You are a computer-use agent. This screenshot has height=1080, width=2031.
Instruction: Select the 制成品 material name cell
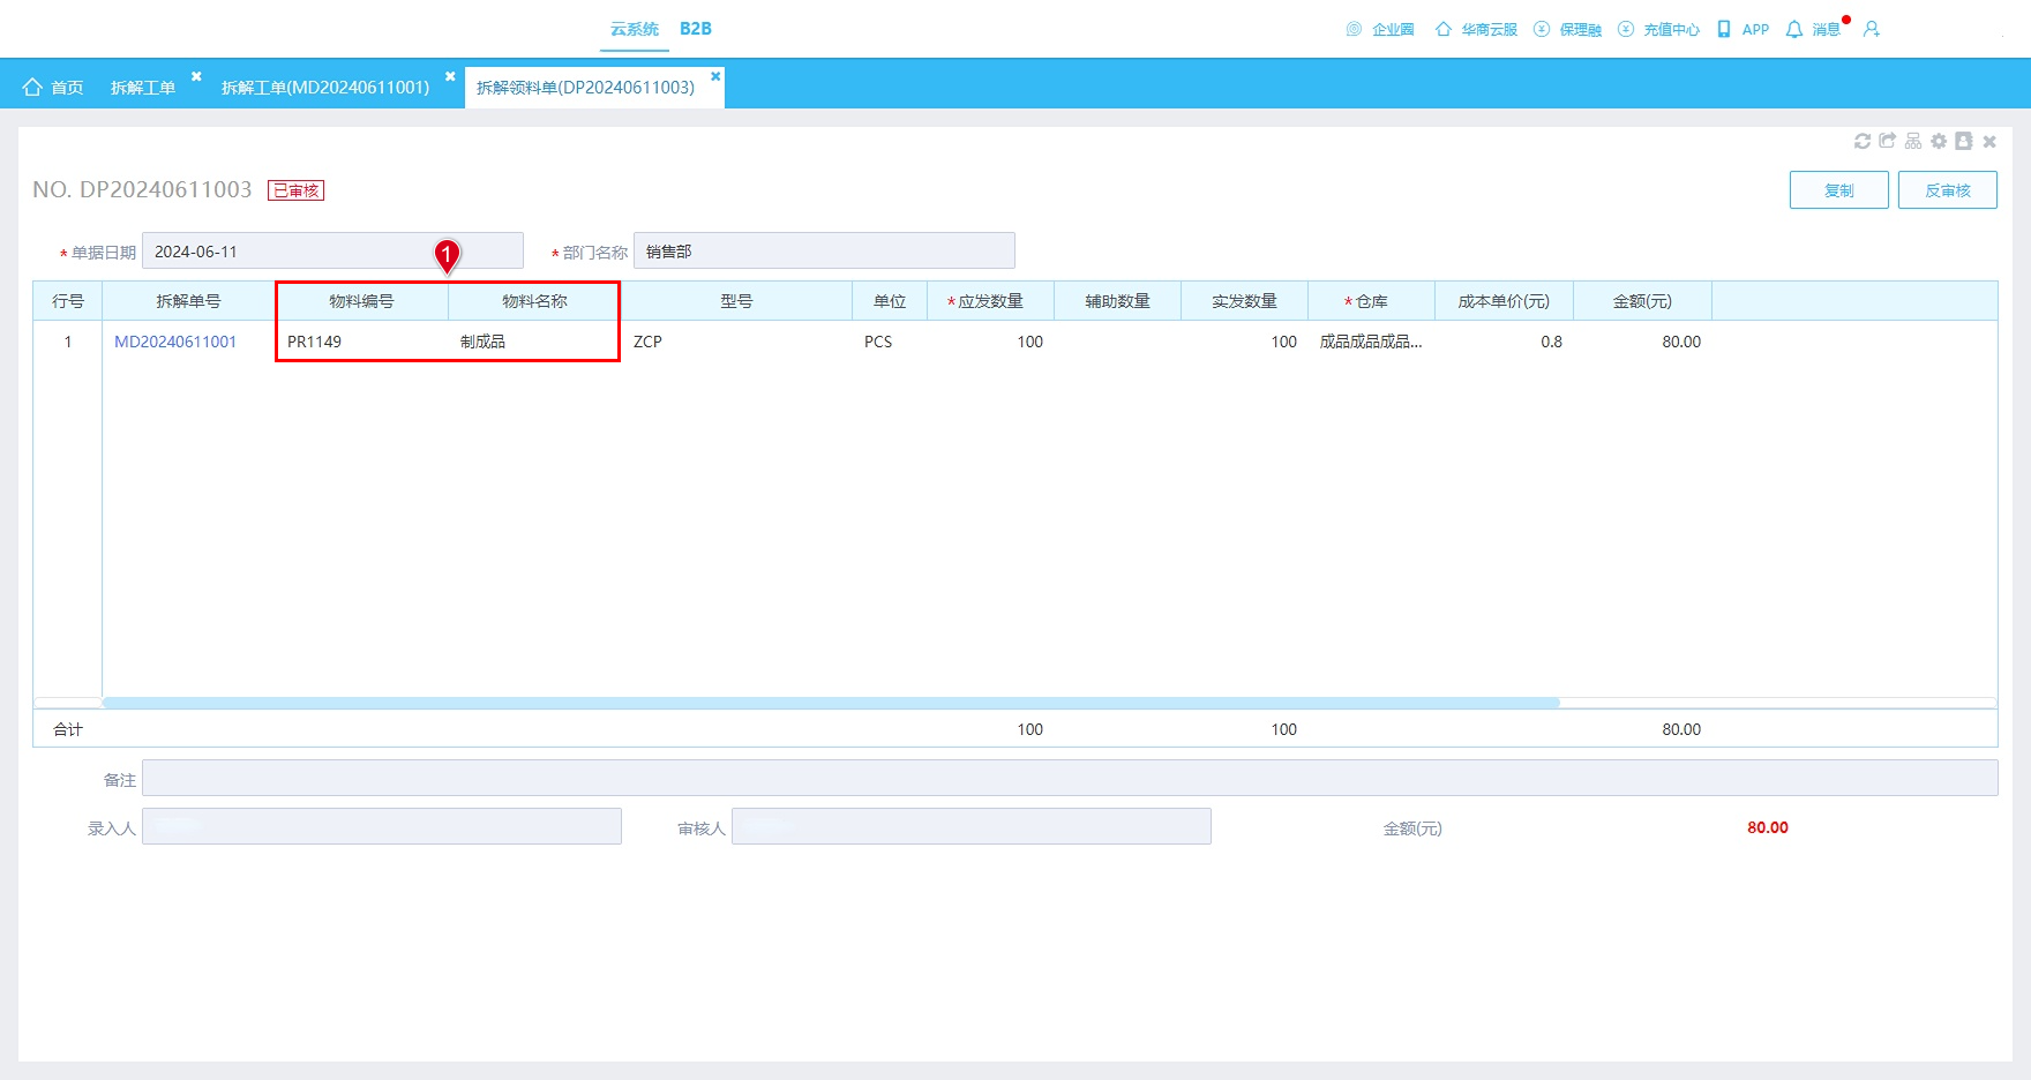tap(534, 342)
